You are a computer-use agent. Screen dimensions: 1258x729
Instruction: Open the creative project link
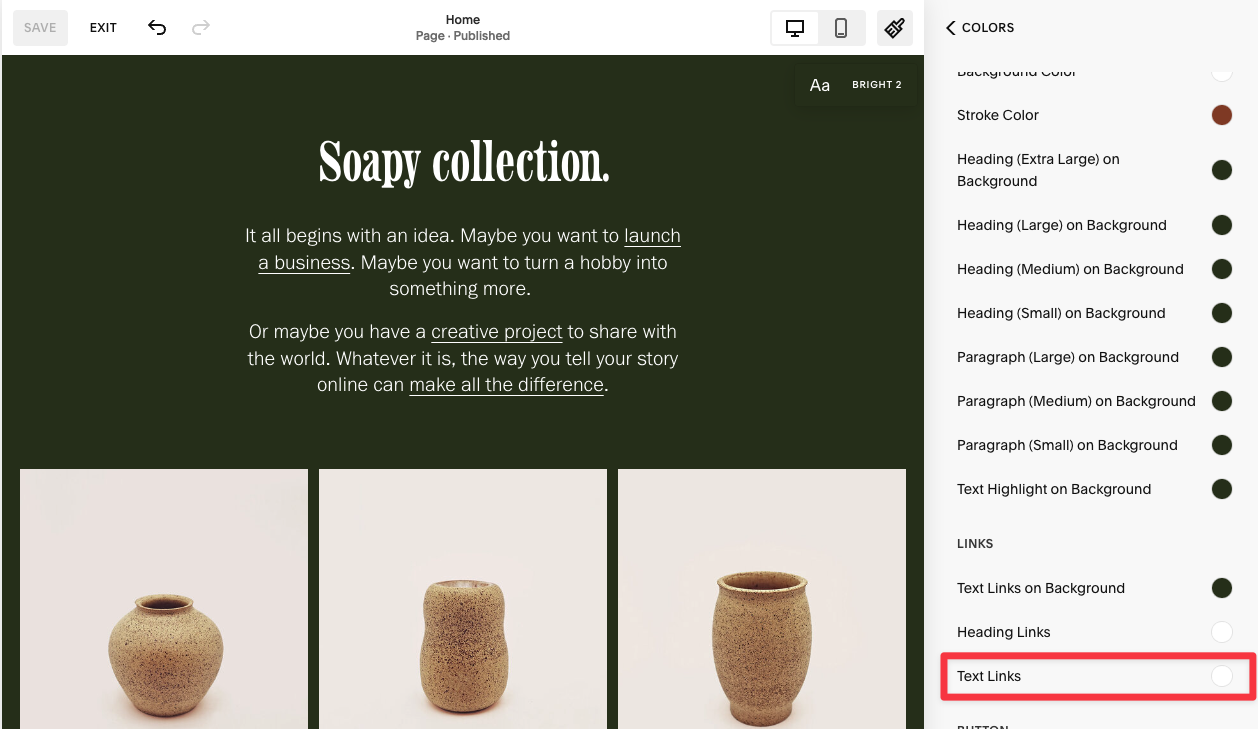coord(496,331)
